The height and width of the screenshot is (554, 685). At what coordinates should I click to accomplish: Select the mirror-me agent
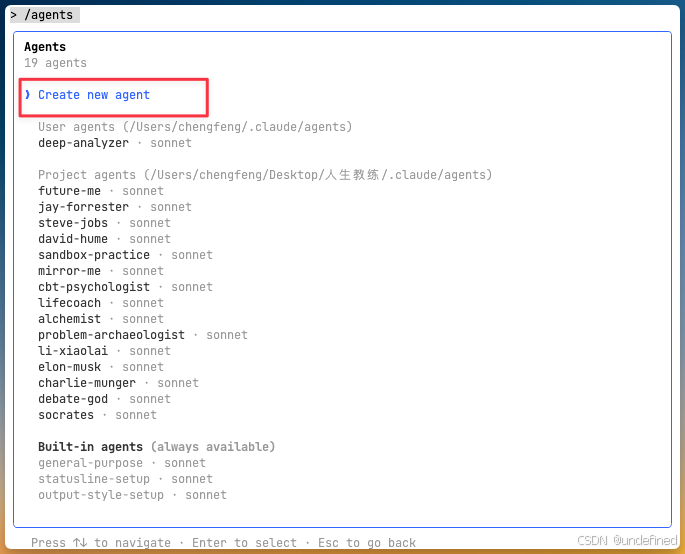[100, 271]
